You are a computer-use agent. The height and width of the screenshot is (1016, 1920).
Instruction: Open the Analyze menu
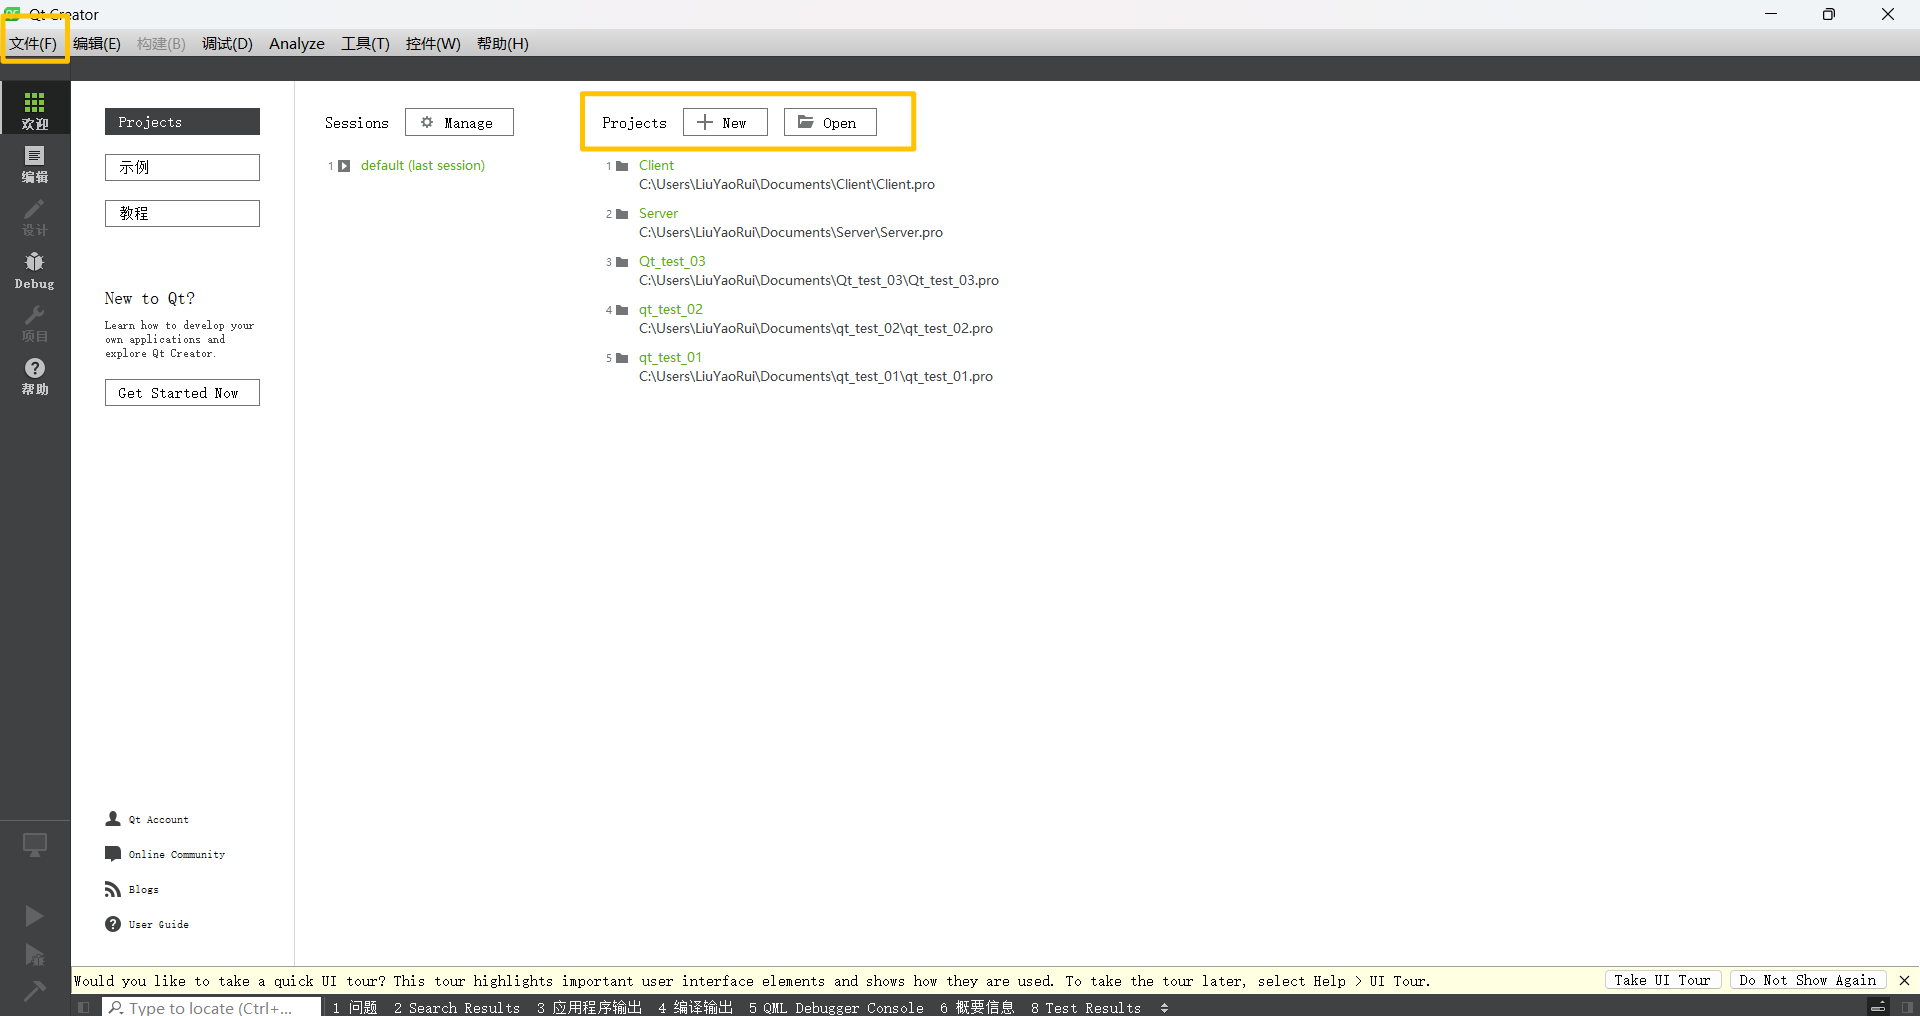(x=297, y=43)
